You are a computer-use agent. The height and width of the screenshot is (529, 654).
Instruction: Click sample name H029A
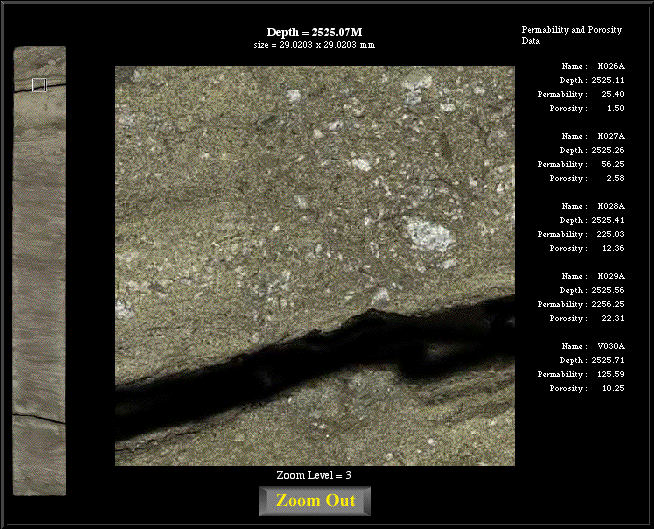(611, 277)
